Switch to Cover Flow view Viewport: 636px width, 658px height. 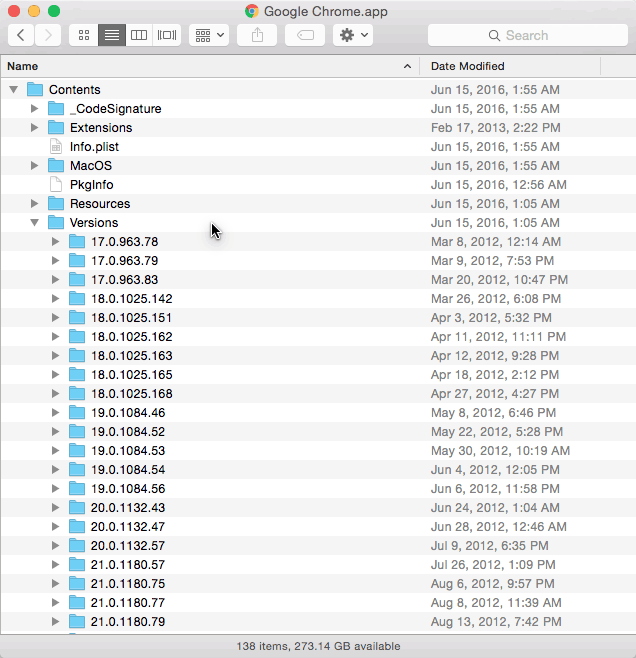[x=167, y=35]
